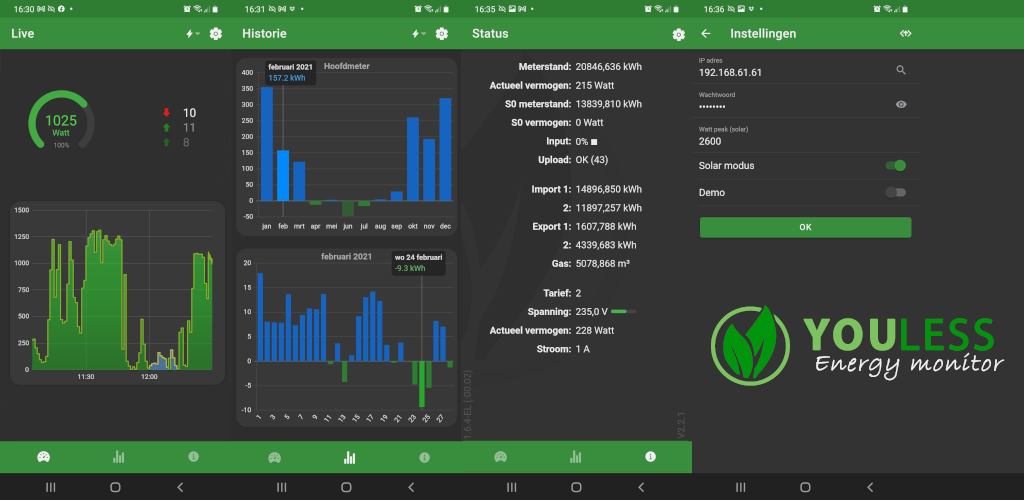Viewport: 1024px width, 500px height.
Task: Switch to the live gauge tab on the Historie screen
Action: pos(274,457)
